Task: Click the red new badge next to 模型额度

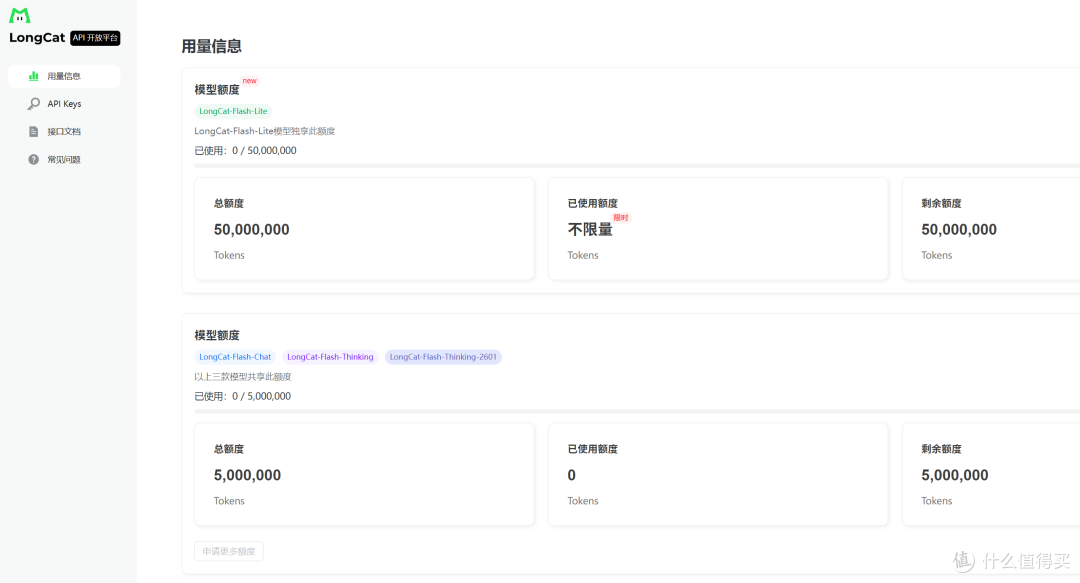Action: coord(249,81)
